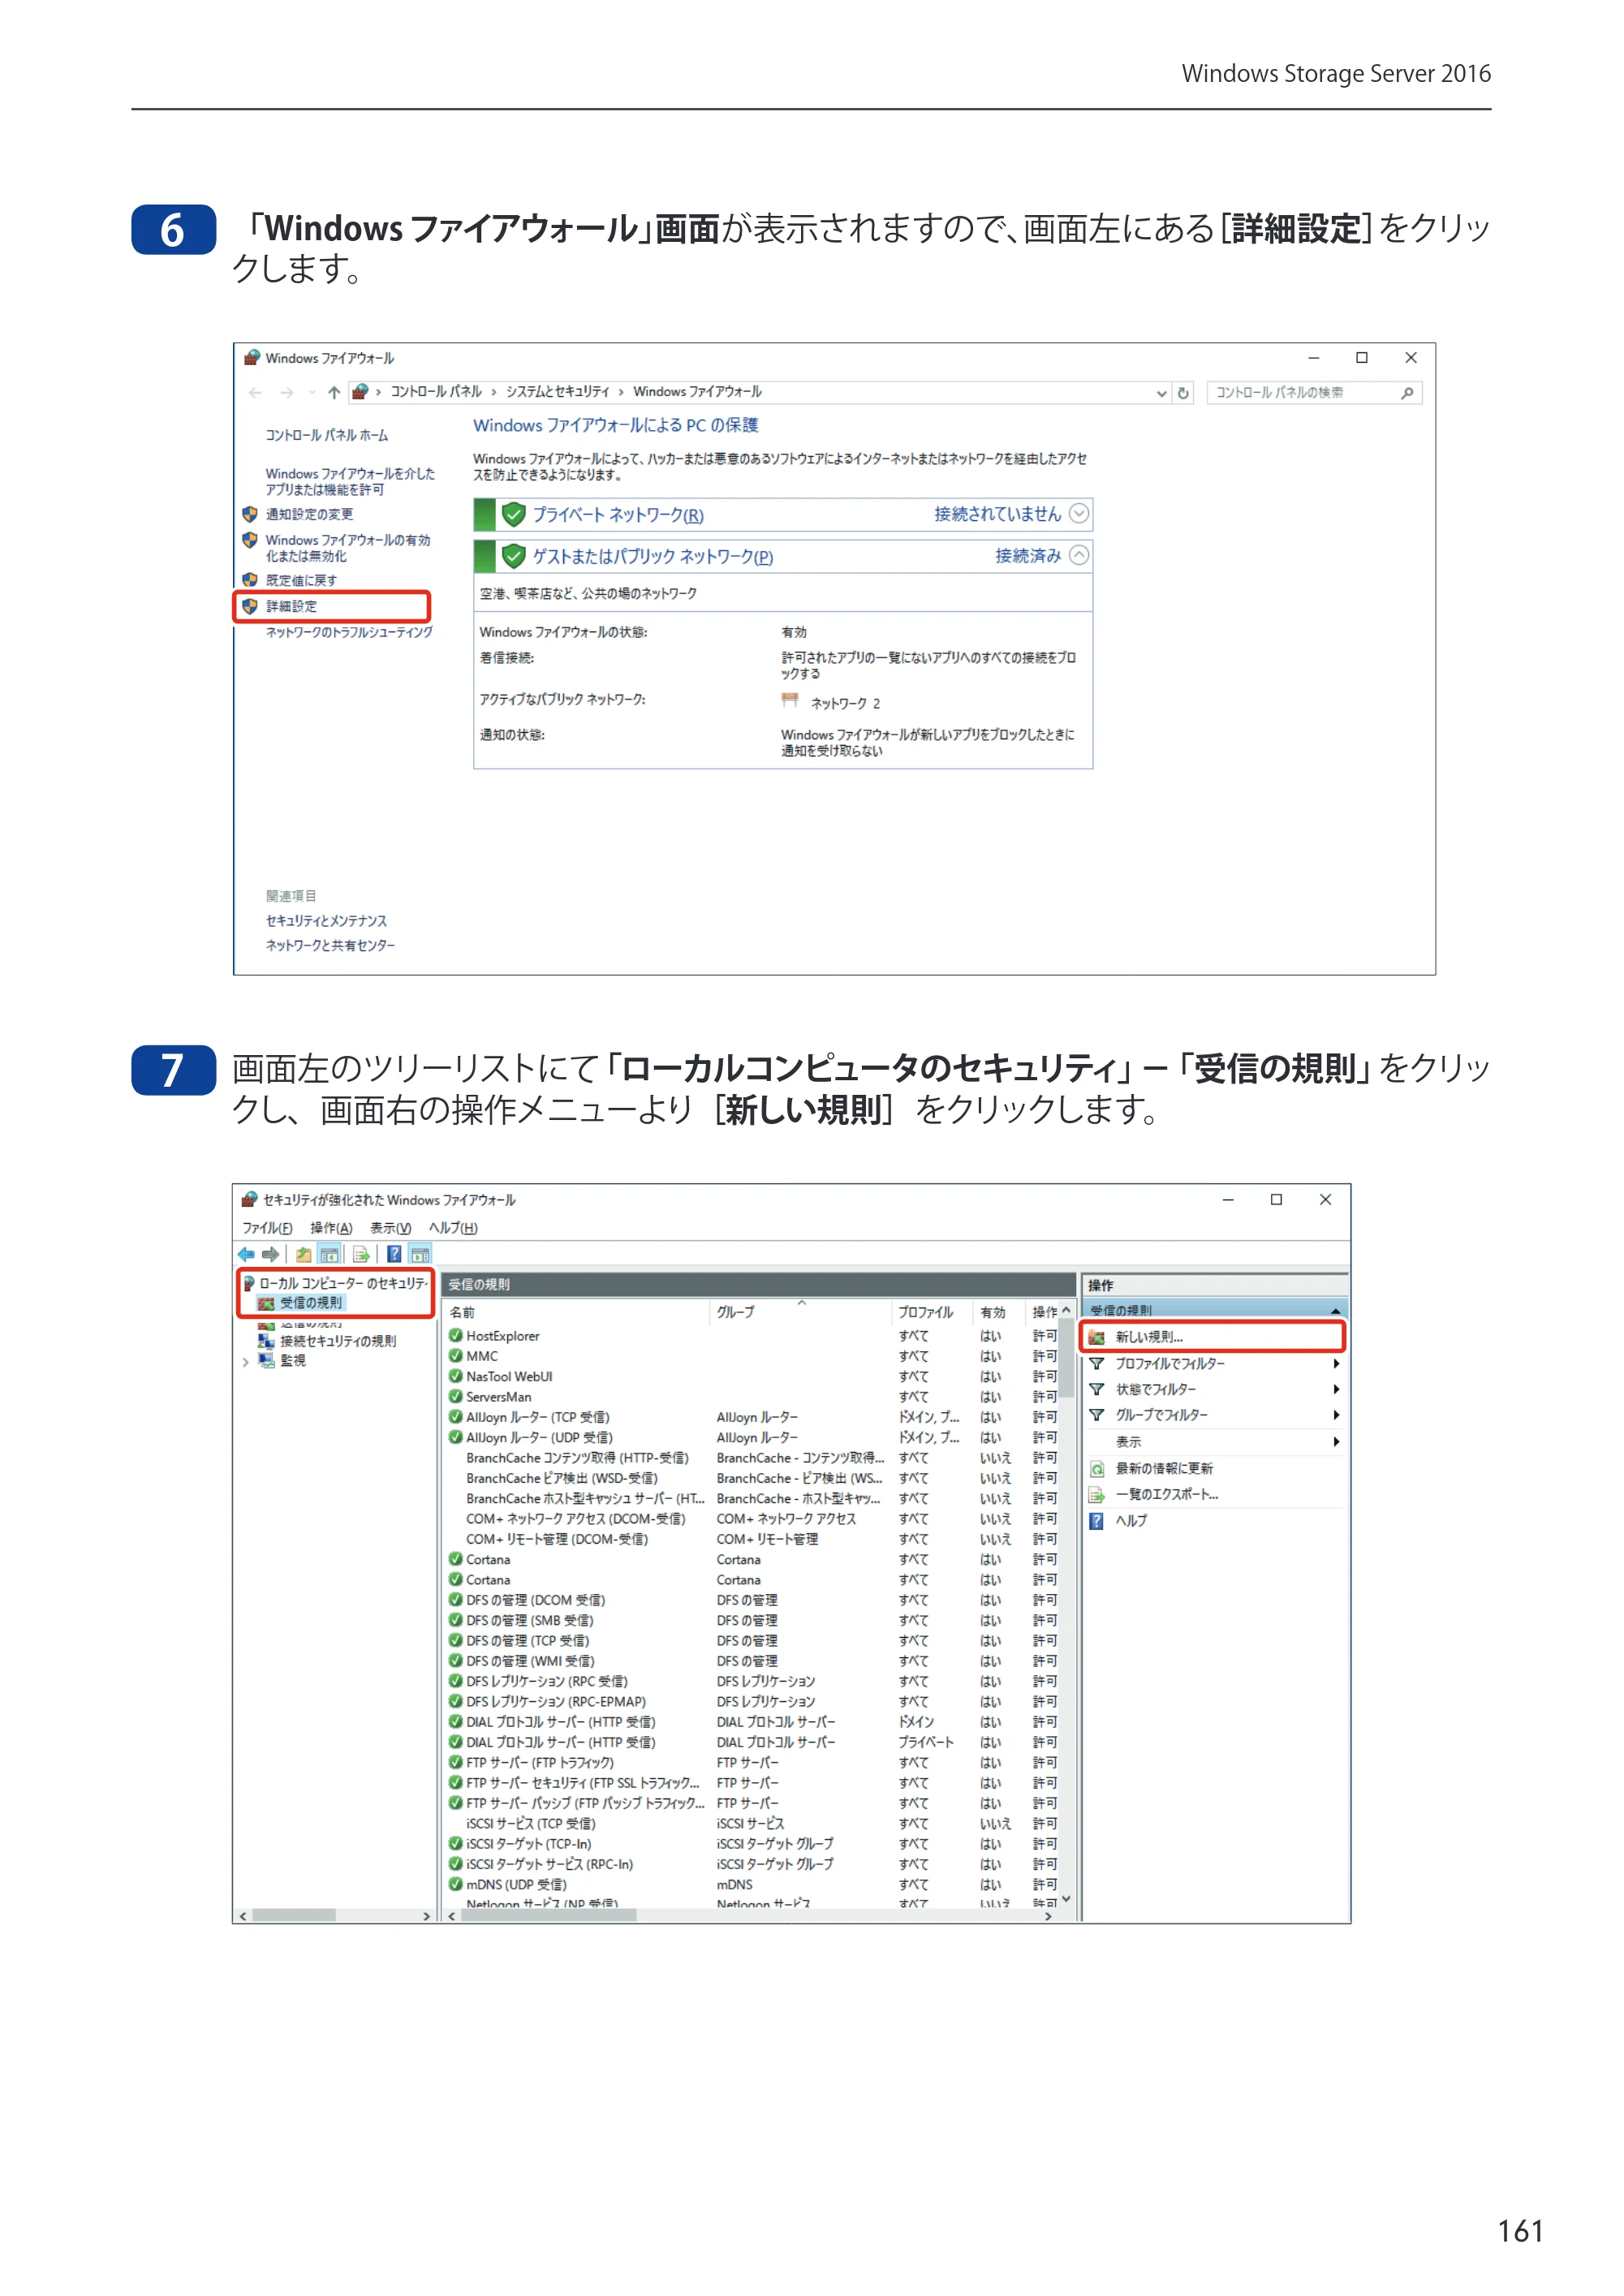The width and height of the screenshot is (1624, 2296).
Task: Click the up one level folder icon
Action: tap(303, 1254)
